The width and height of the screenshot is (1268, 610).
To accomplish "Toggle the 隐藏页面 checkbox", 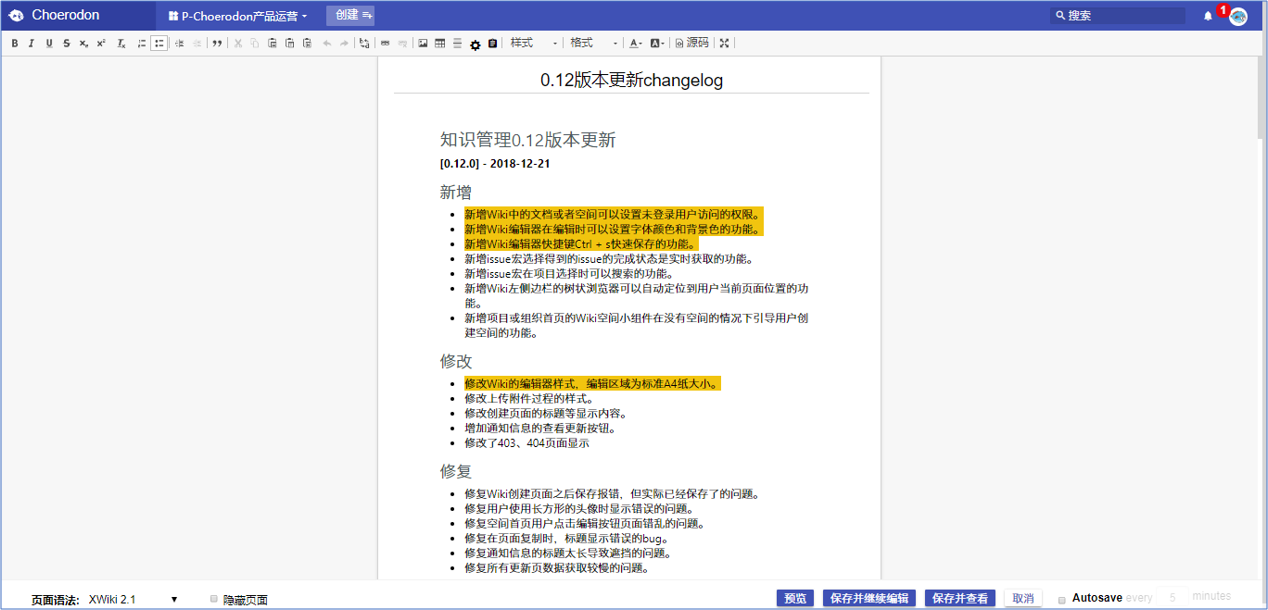I will (214, 599).
